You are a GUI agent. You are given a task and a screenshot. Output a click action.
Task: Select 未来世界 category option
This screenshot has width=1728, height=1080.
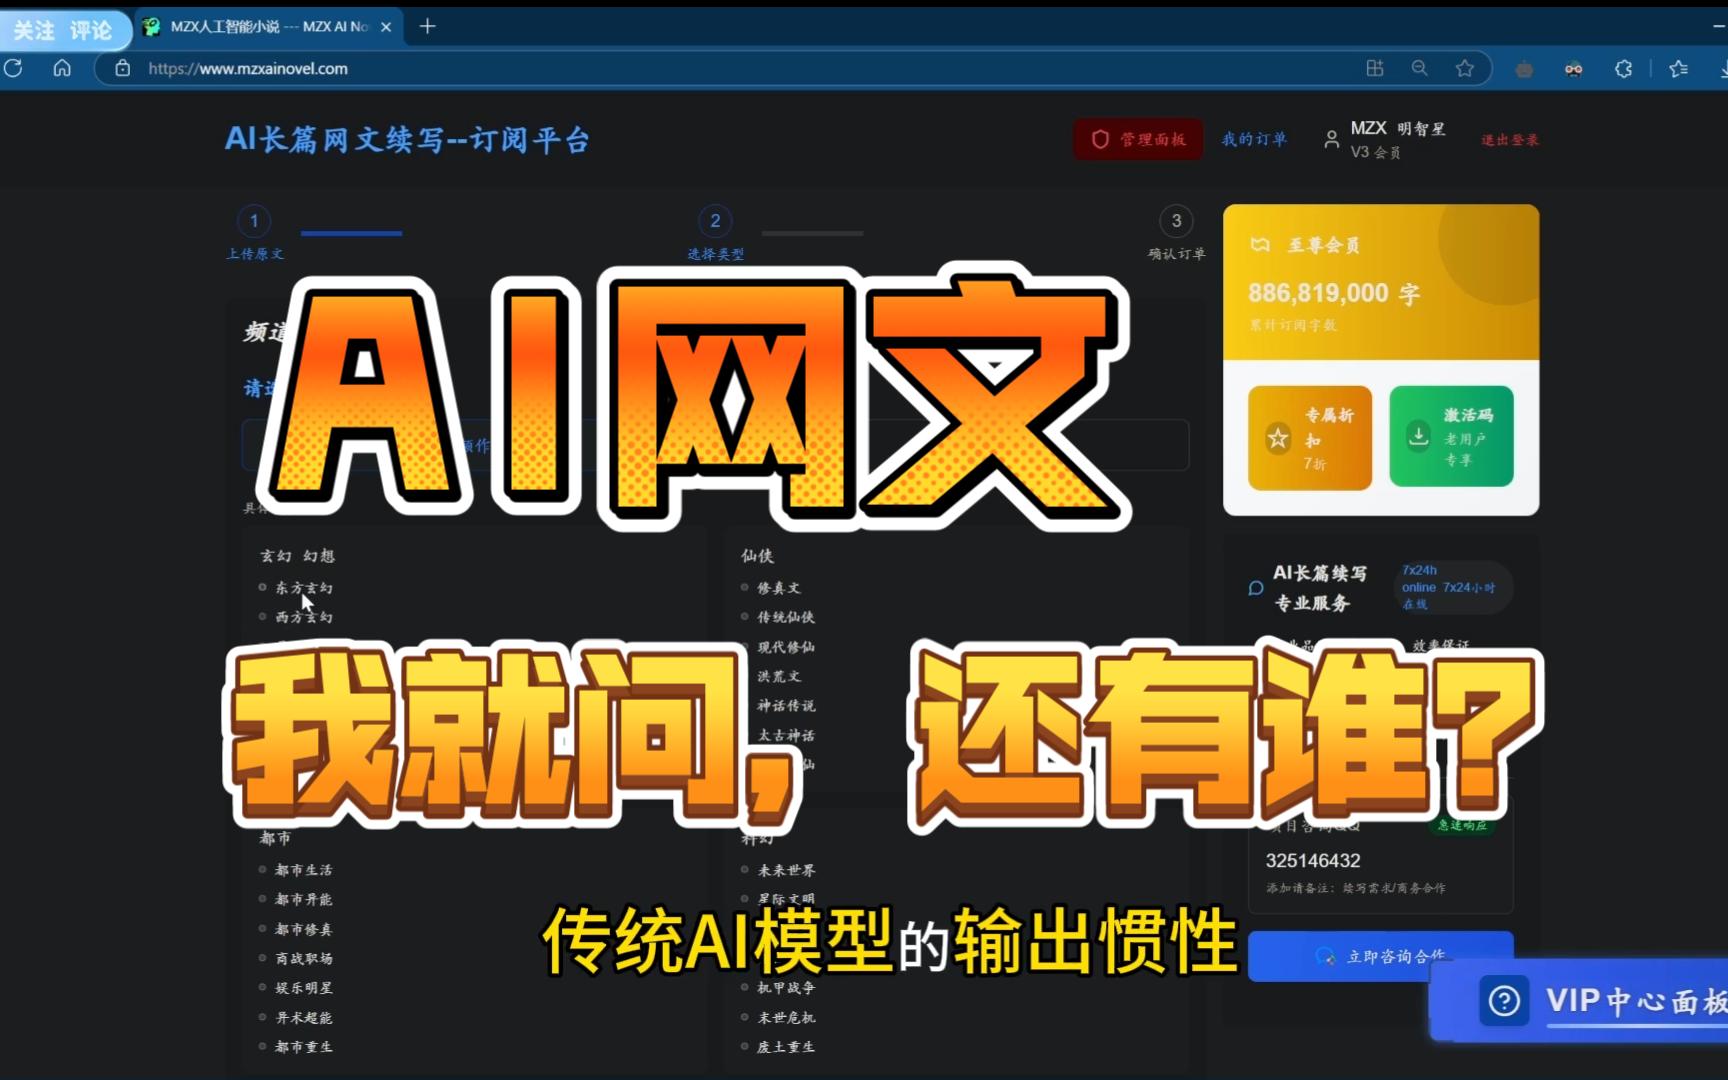point(778,870)
